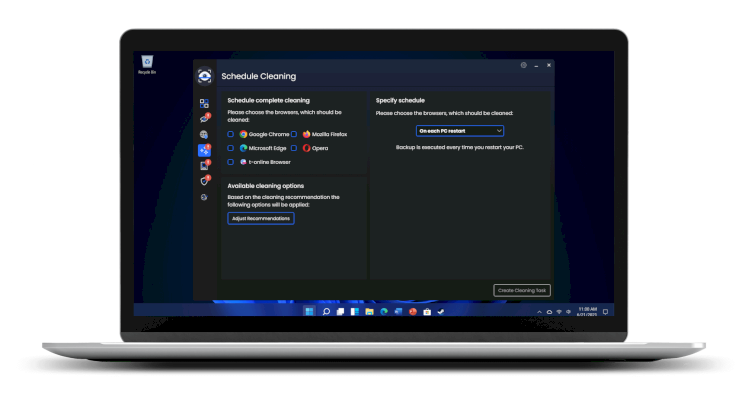Open the taskbar clock and date

click(587, 312)
